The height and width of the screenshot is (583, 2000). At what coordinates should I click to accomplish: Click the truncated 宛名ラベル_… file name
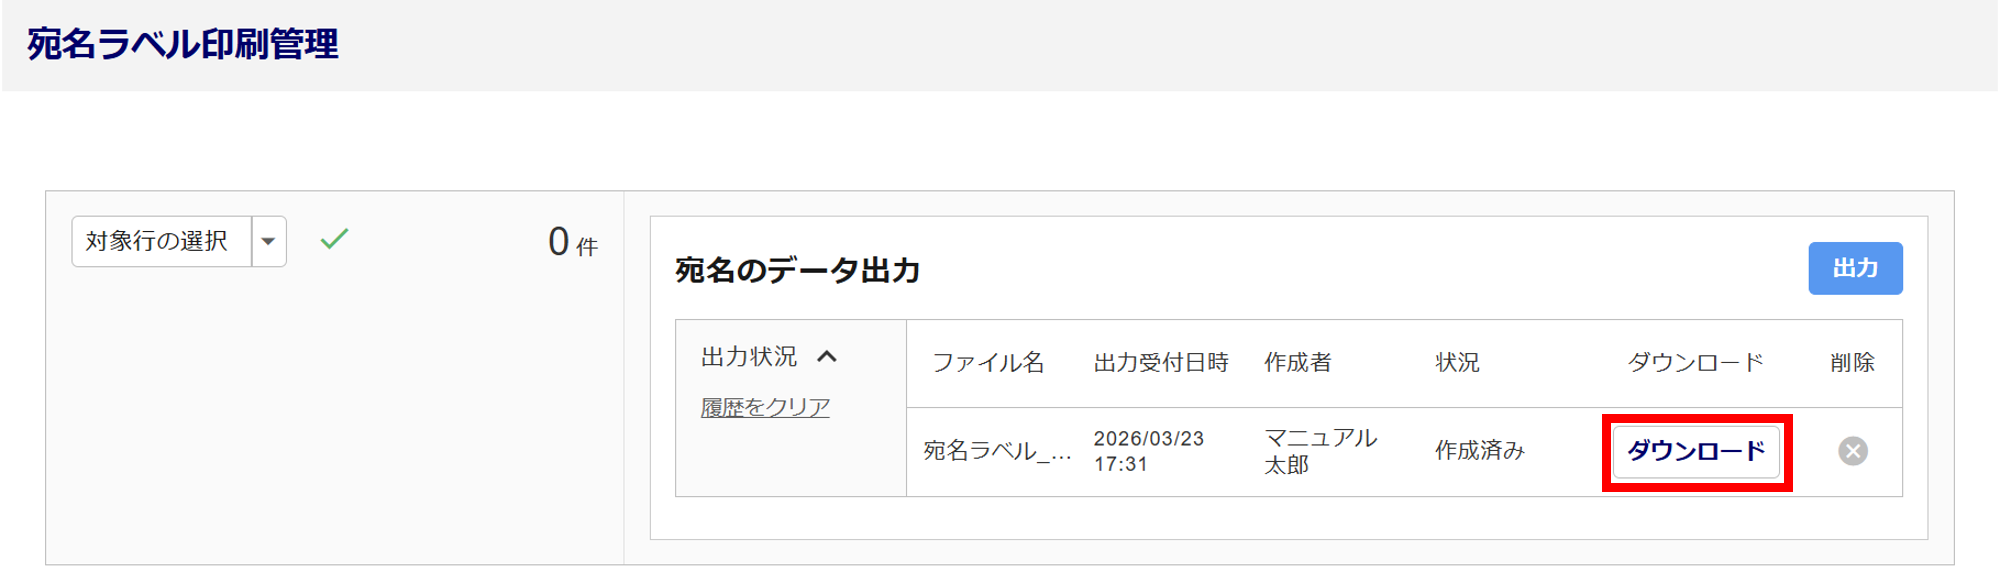[996, 451]
